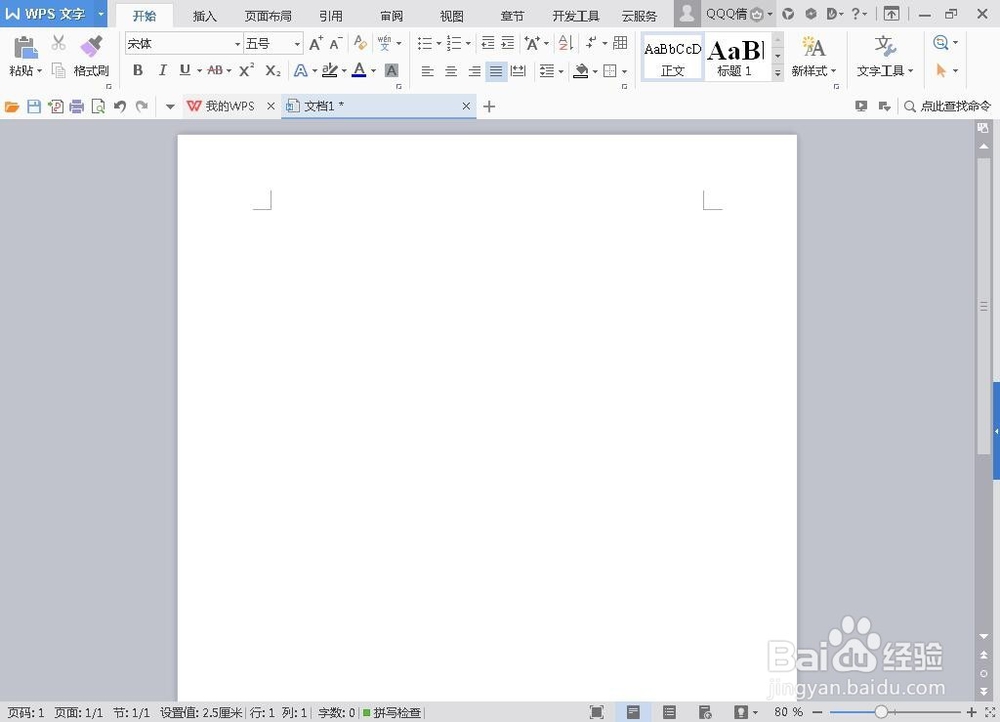Image resolution: width=1000 pixels, height=722 pixels.
Task: Switch to the 插入 ribbon tab
Action: click(205, 16)
